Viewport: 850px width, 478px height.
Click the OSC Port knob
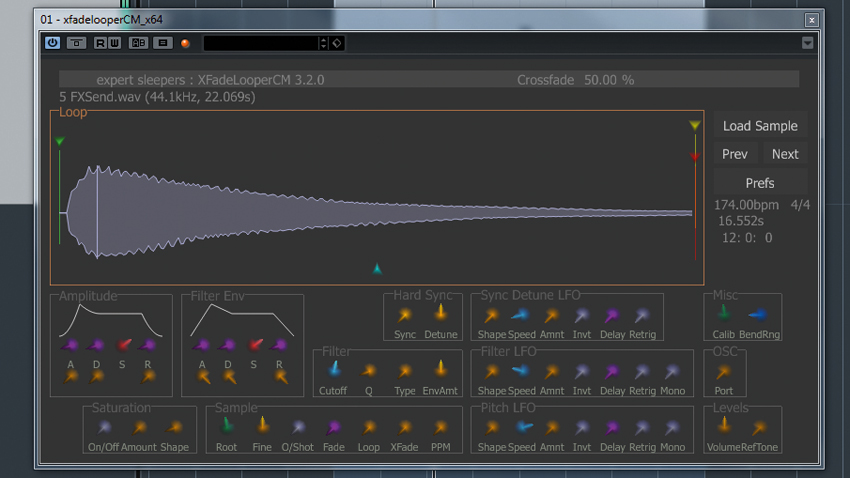point(723,372)
